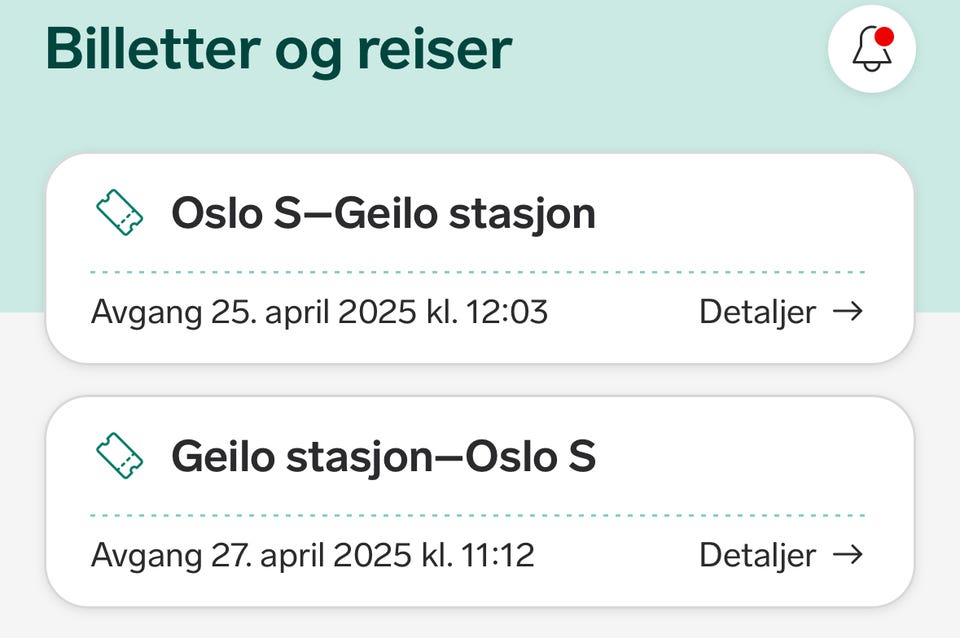Image resolution: width=960 pixels, height=638 pixels.
Task: Click the Avgang 27. april 2025 departure text
Action: pos(312,555)
